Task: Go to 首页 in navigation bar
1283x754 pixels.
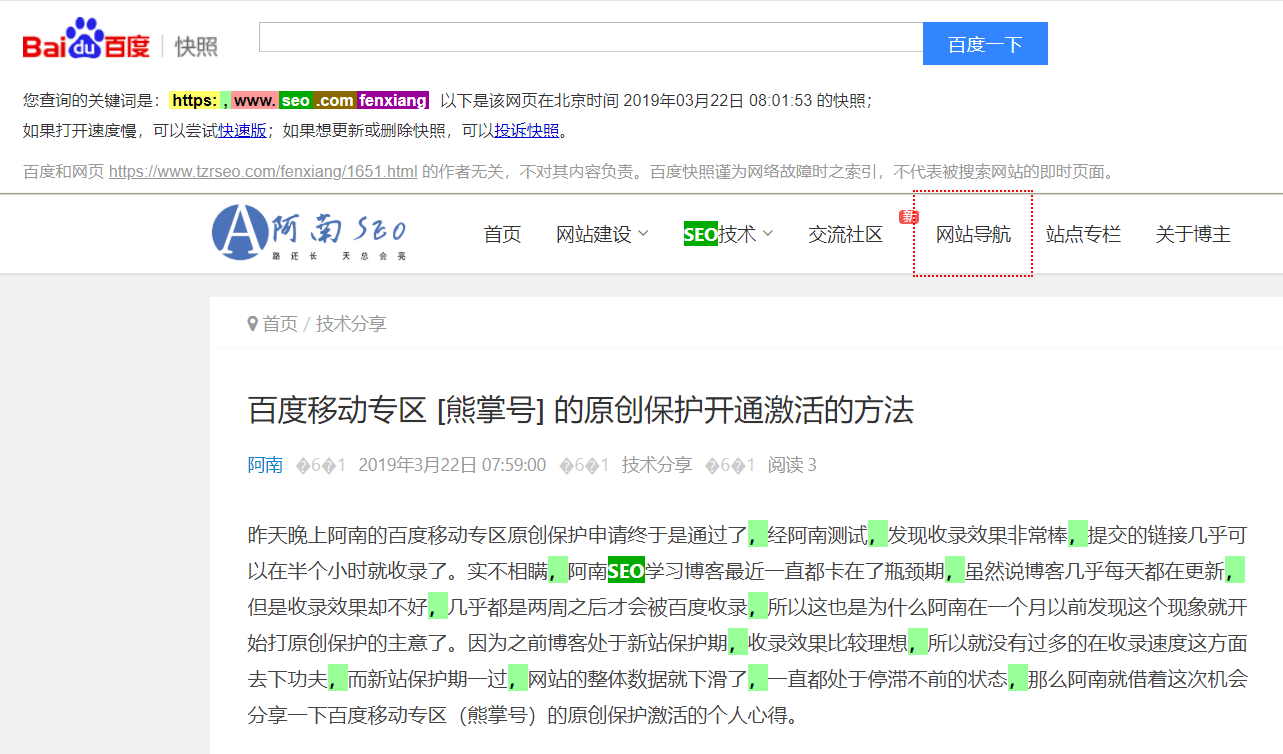Action: (502, 234)
